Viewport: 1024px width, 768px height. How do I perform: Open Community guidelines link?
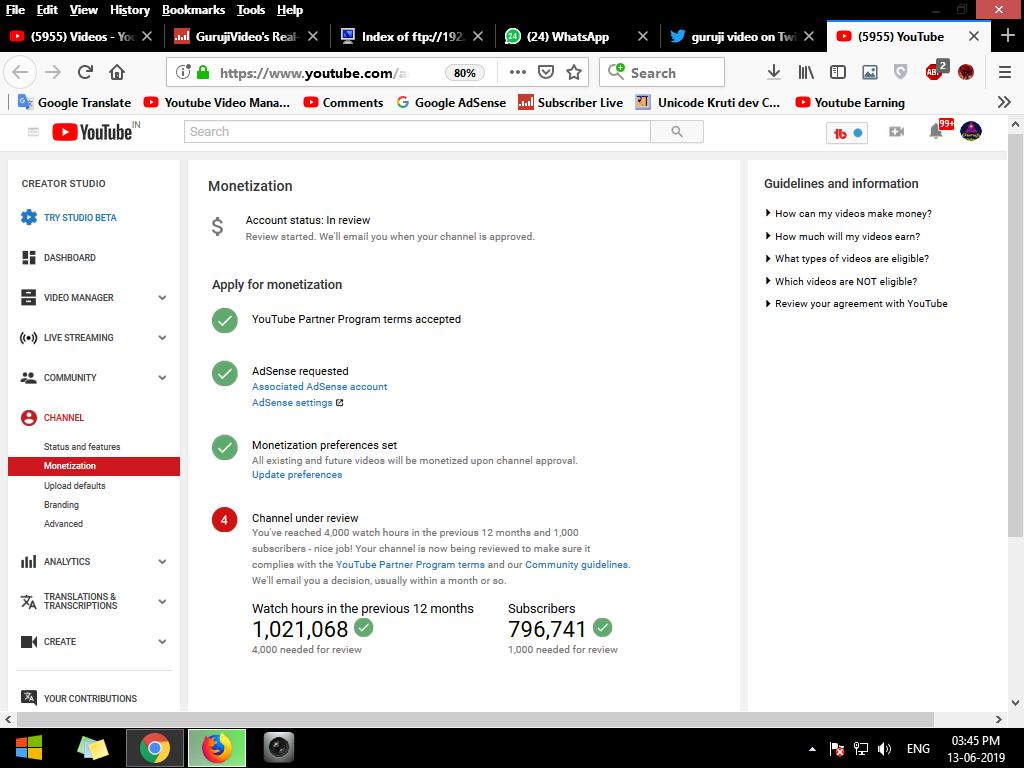pyautogui.click(x=577, y=564)
